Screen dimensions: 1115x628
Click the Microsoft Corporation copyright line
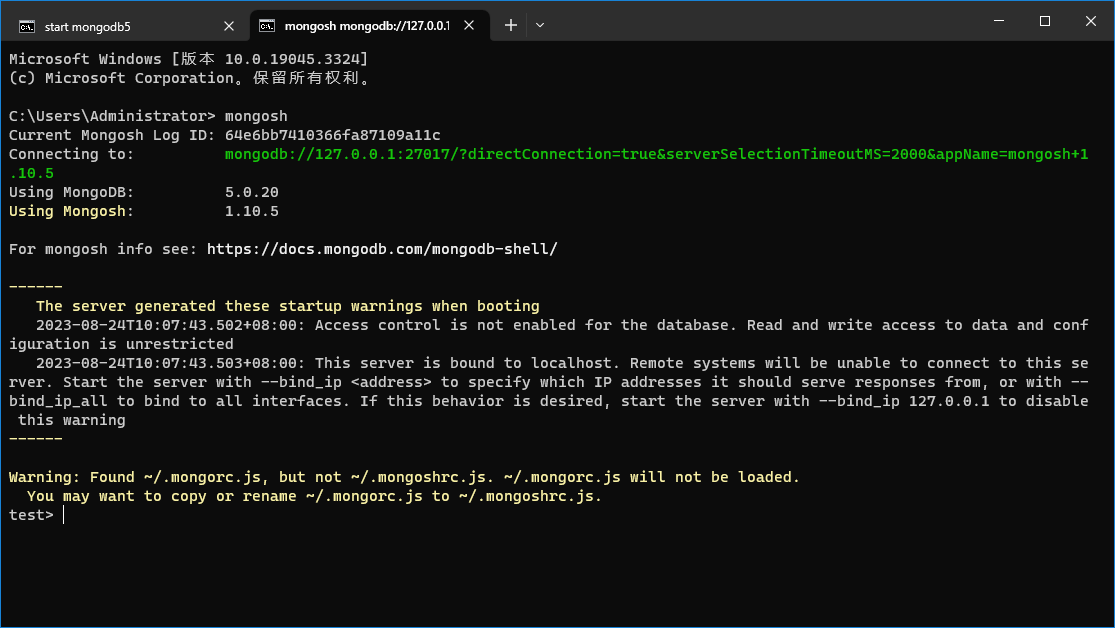(x=189, y=78)
